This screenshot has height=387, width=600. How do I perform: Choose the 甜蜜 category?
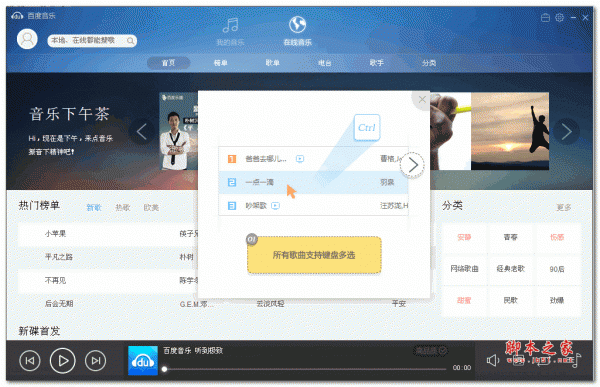coord(464,300)
